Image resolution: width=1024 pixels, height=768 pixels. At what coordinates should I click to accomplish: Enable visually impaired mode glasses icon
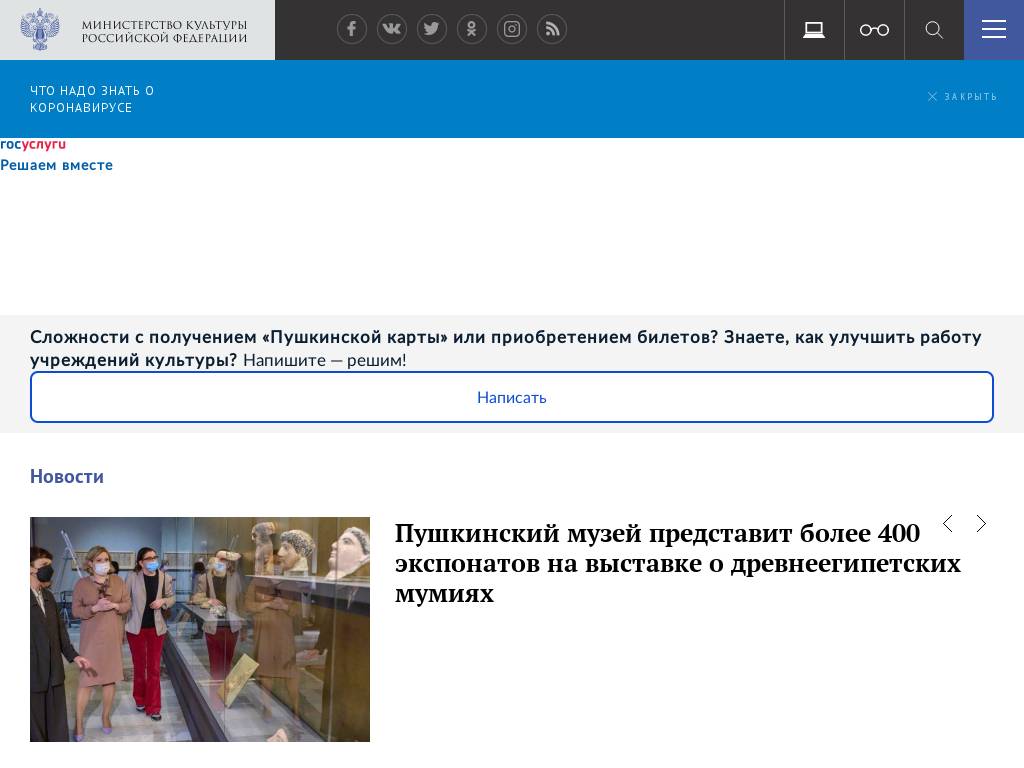pos(874,30)
